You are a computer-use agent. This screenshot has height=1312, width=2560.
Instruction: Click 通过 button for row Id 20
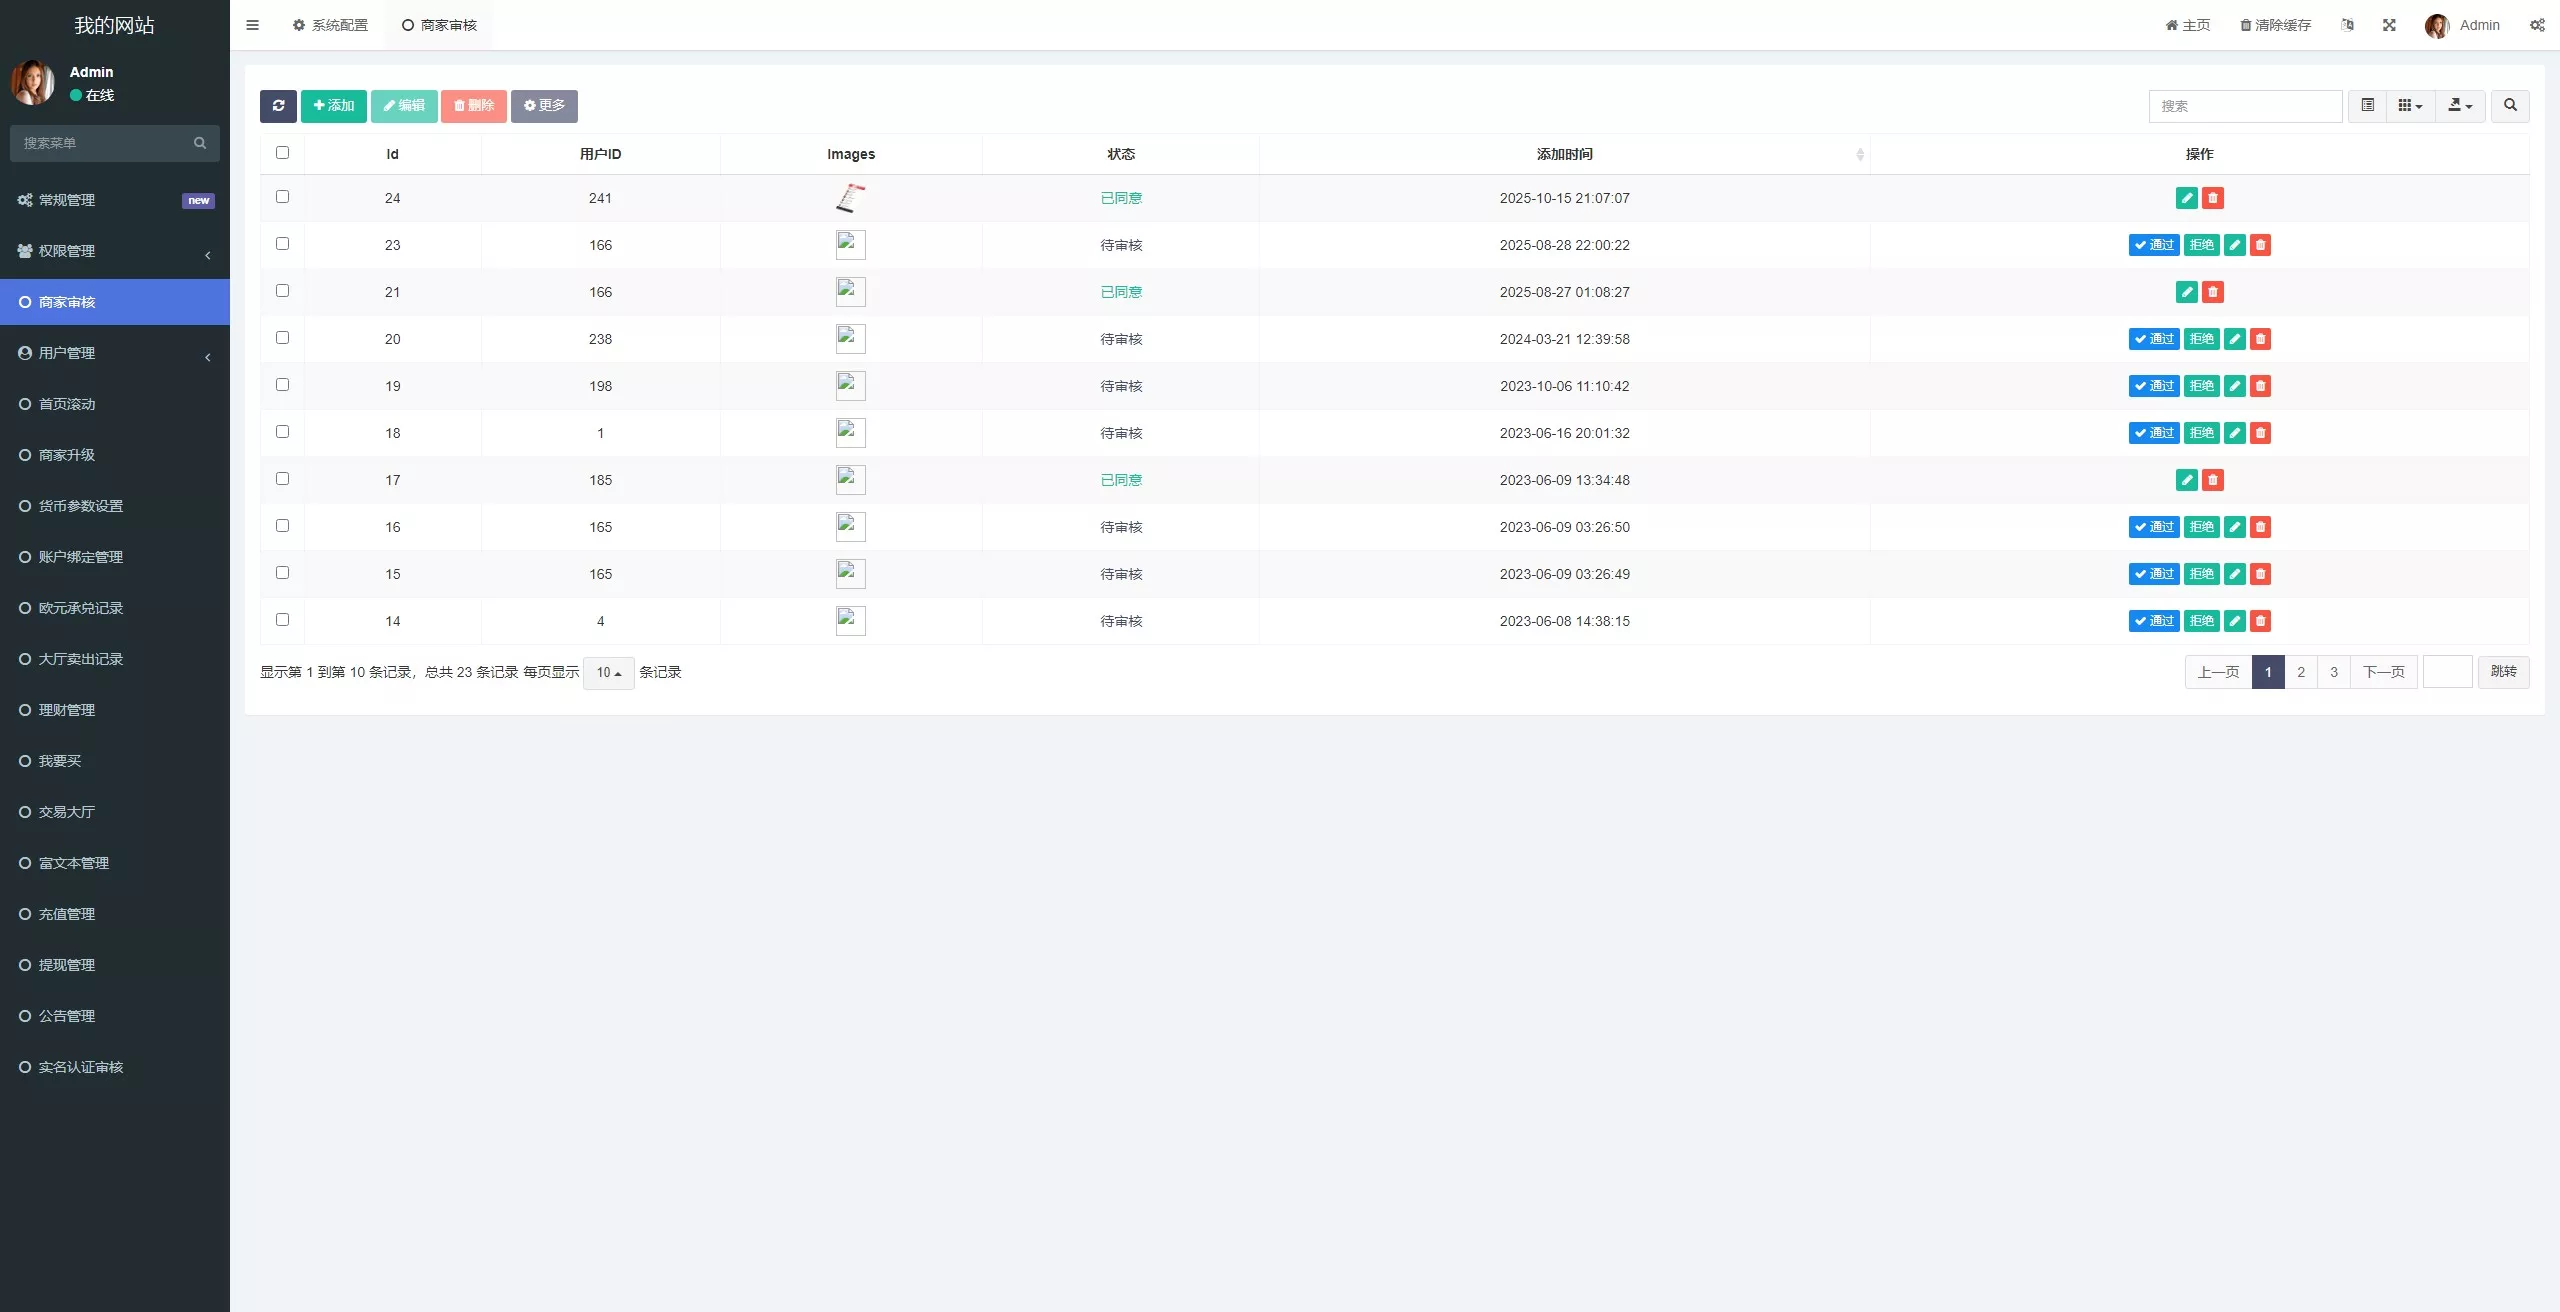pyautogui.click(x=2153, y=339)
